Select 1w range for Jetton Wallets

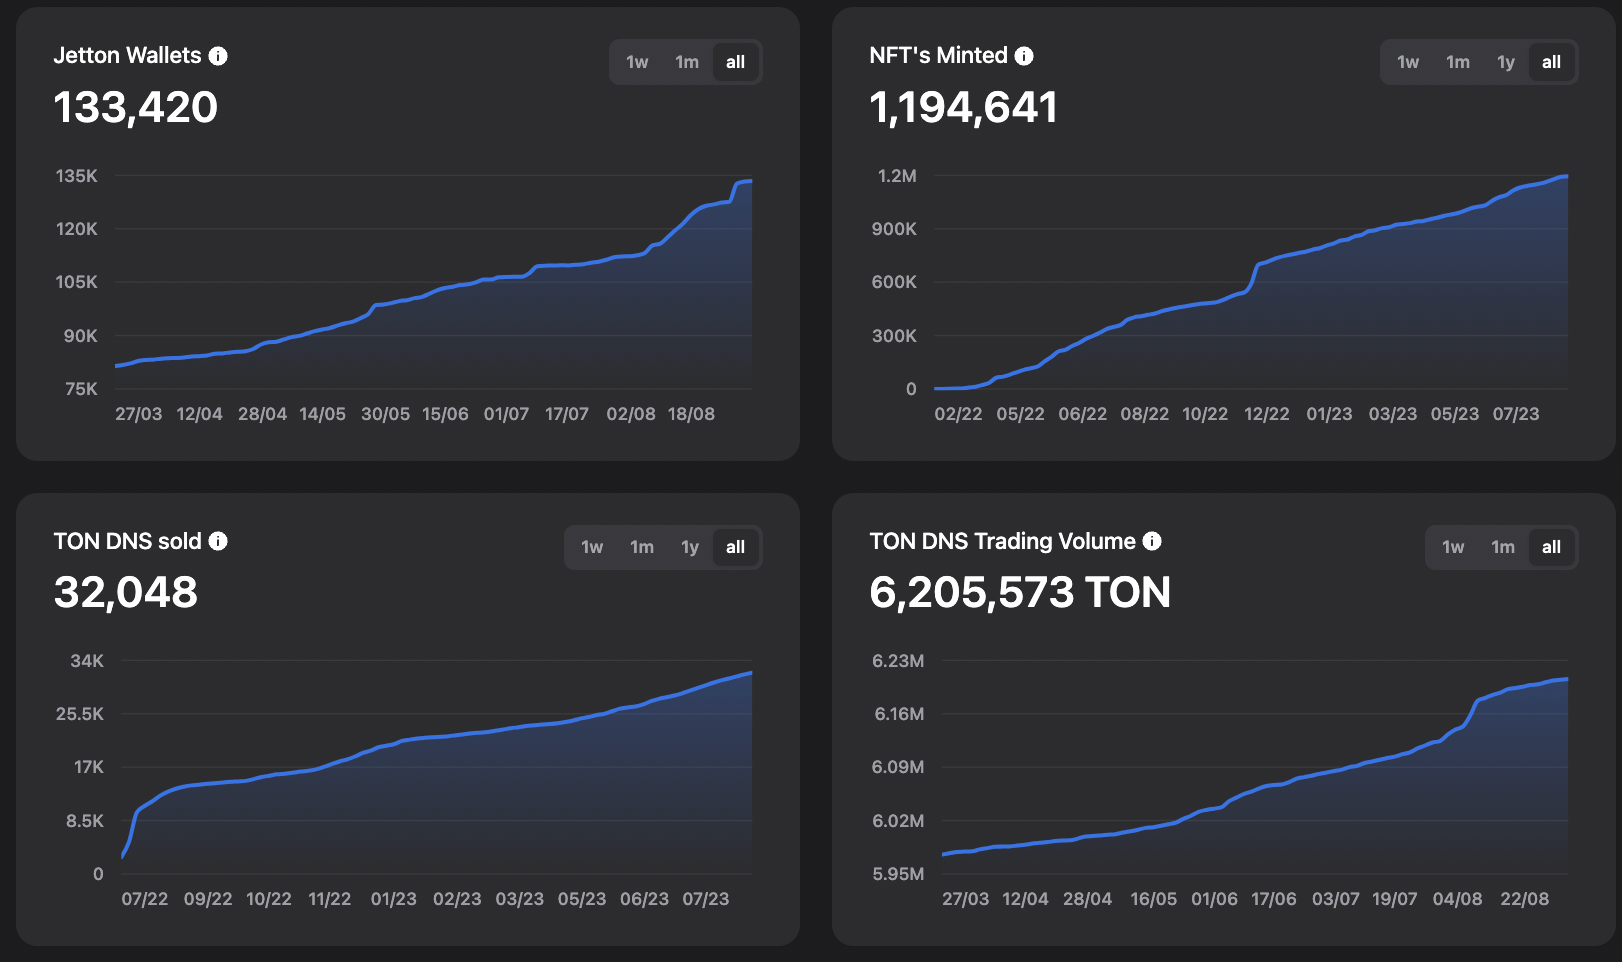(637, 62)
